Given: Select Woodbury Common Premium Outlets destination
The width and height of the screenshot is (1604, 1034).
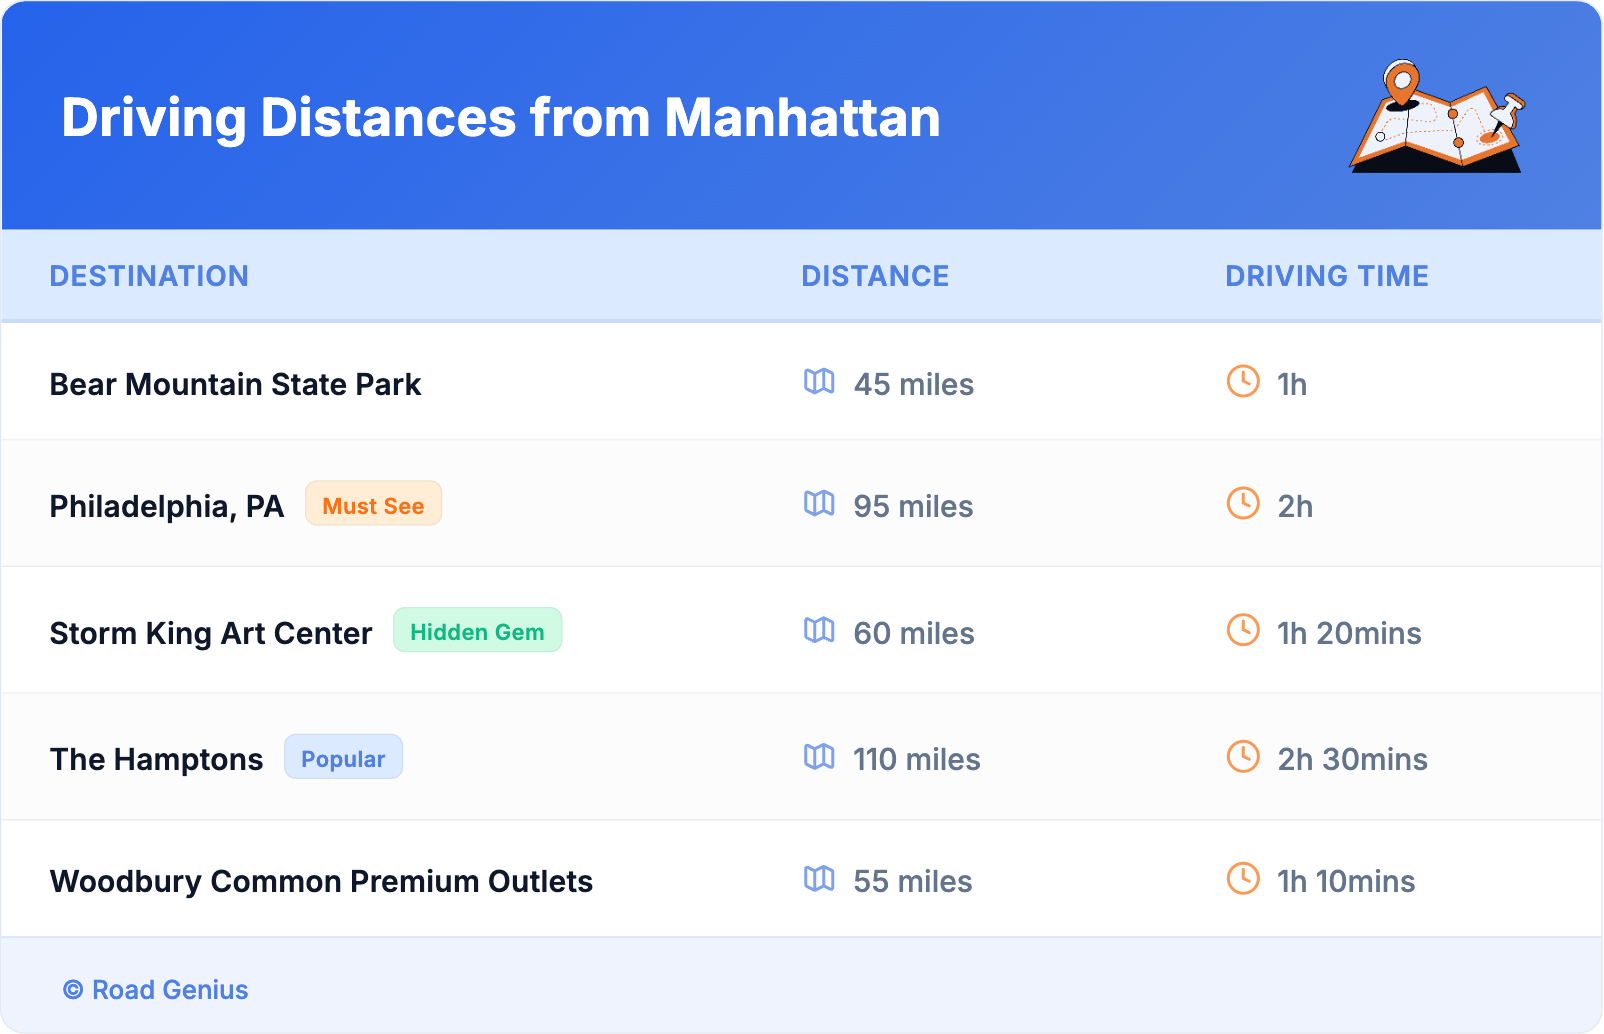Looking at the screenshot, I should coord(321,881).
